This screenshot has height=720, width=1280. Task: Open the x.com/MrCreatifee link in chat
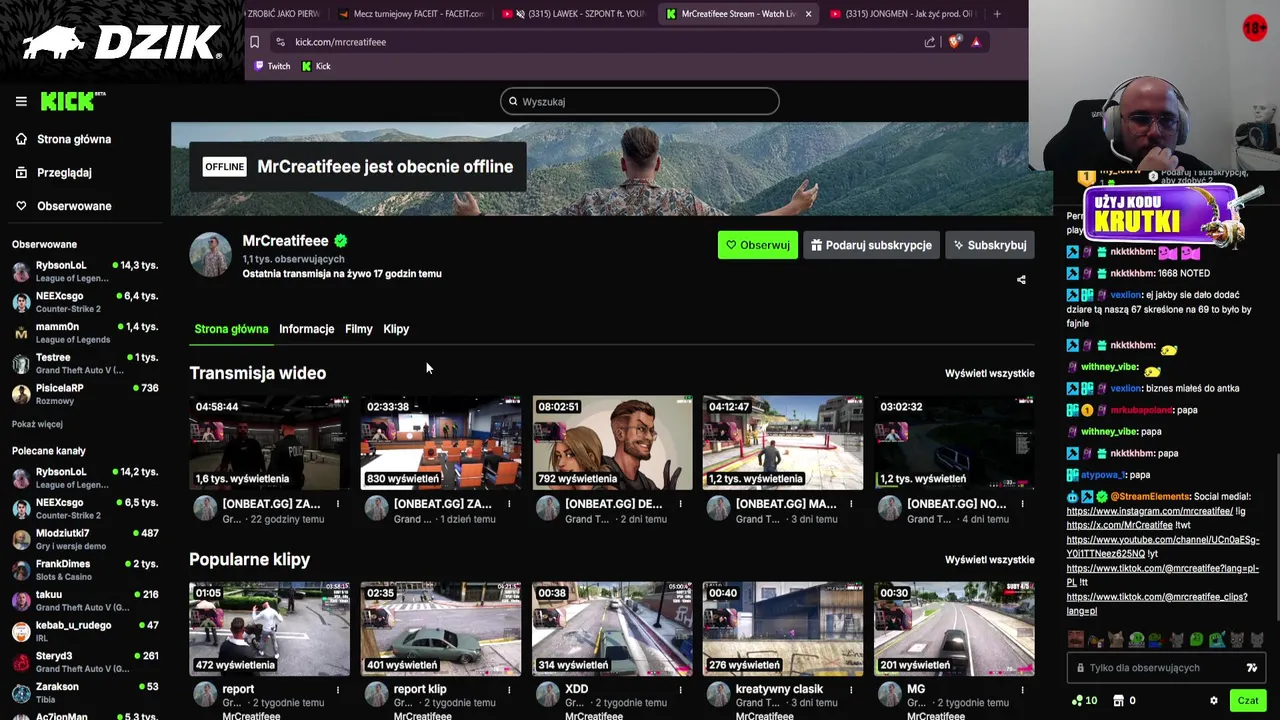[1119, 525]
